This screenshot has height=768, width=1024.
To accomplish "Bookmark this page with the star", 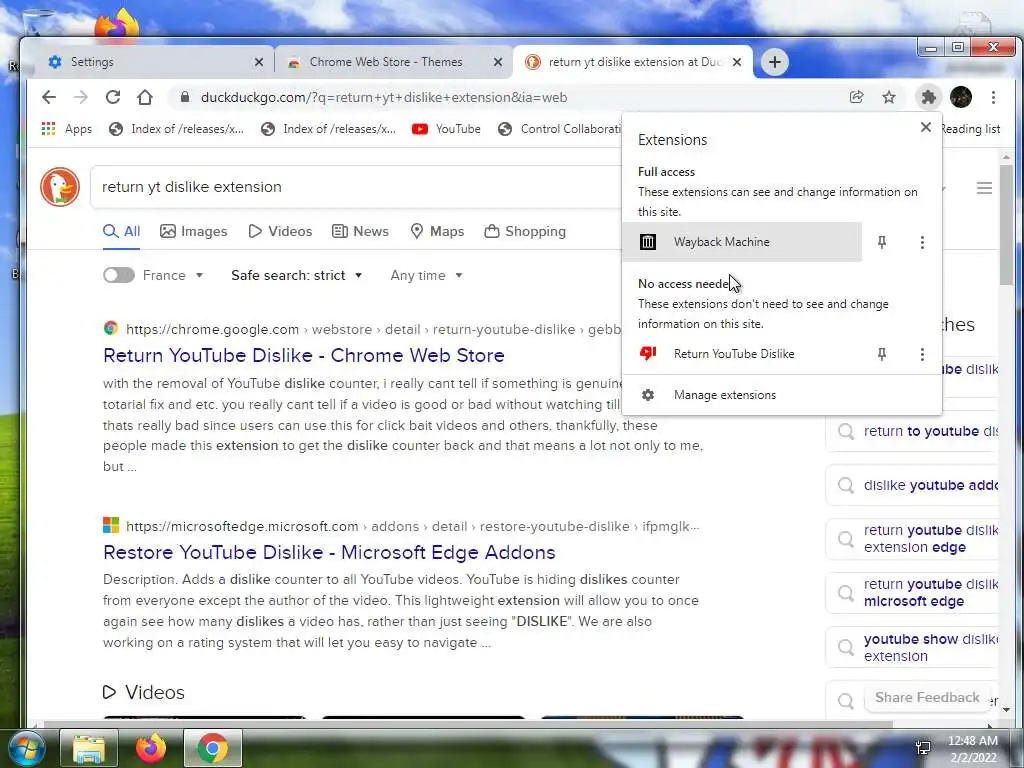I will point(889,97).
